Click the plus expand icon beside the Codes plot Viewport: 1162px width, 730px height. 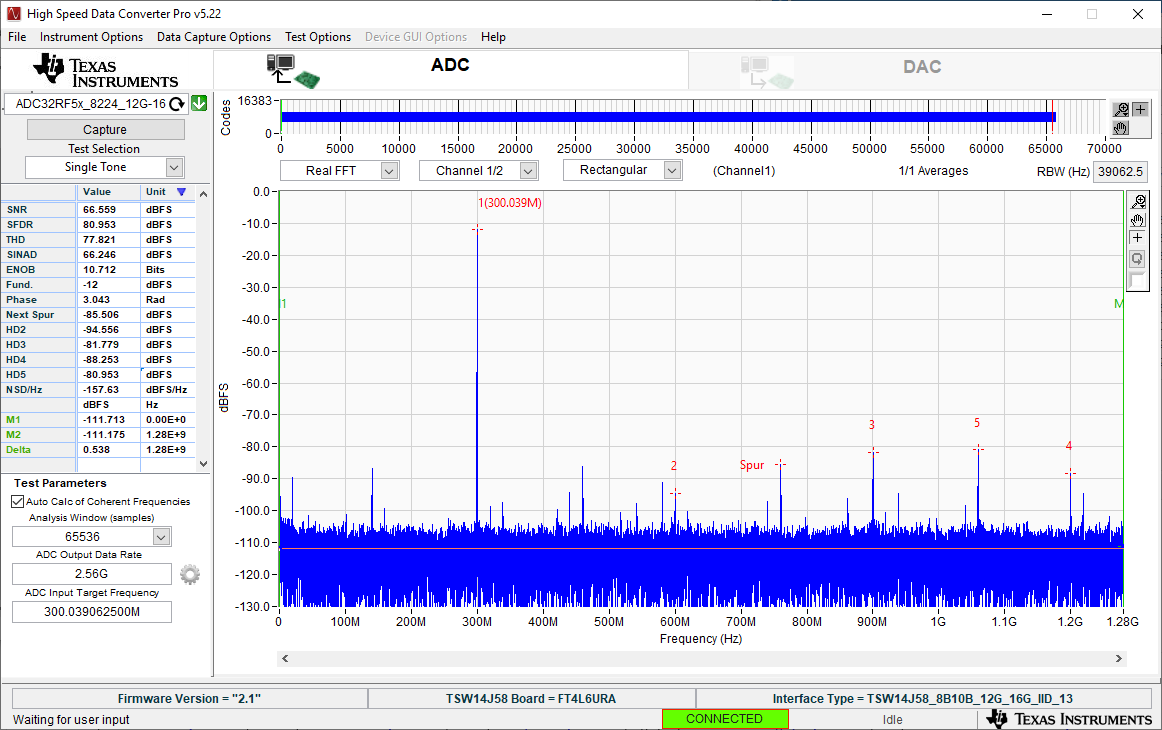pos(1140,107)
